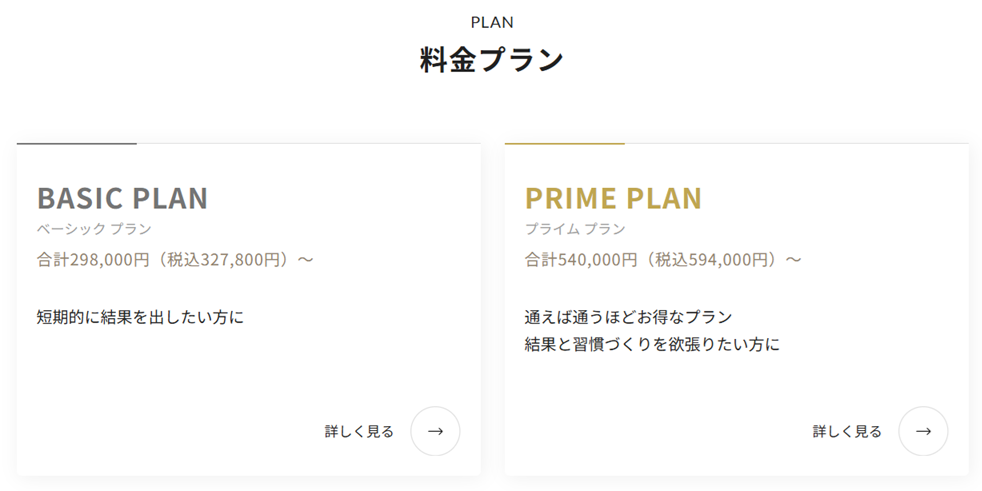The height and width of the screenshot is (491, 982).
Task: Click the 合計540,000円 price text
Action: 581,259
